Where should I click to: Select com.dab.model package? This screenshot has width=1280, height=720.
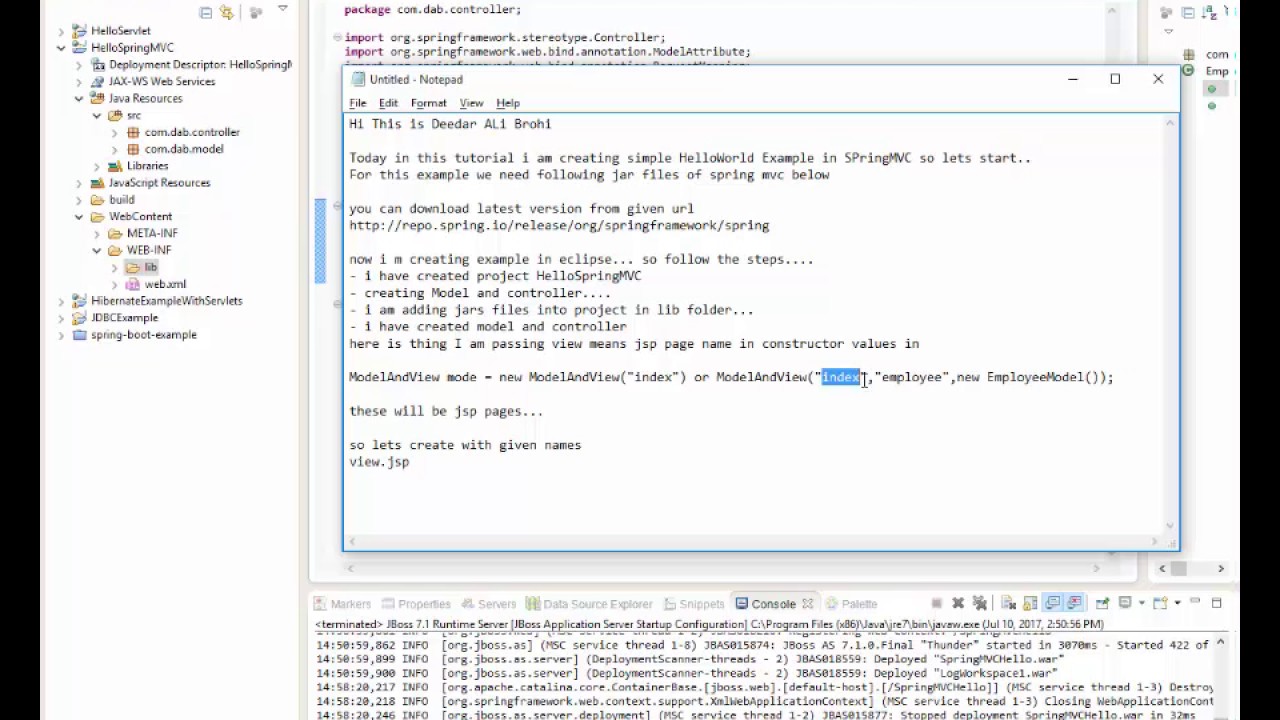pos(184,149)
